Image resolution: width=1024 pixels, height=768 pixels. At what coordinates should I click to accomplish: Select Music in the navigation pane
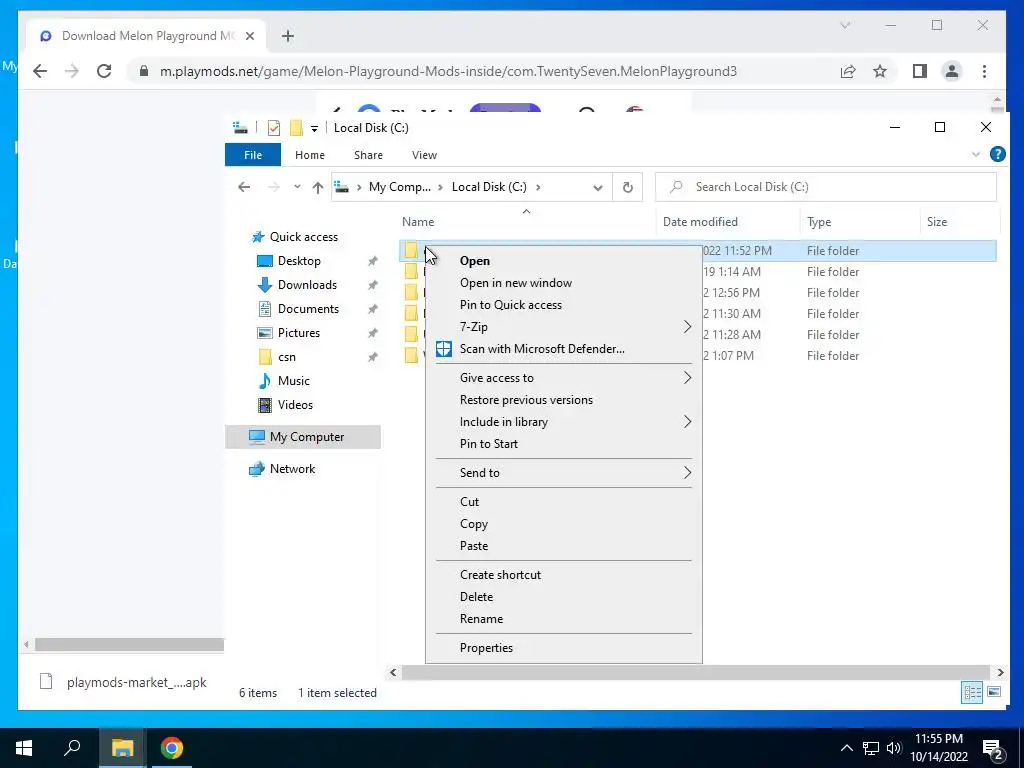[293, 381]
